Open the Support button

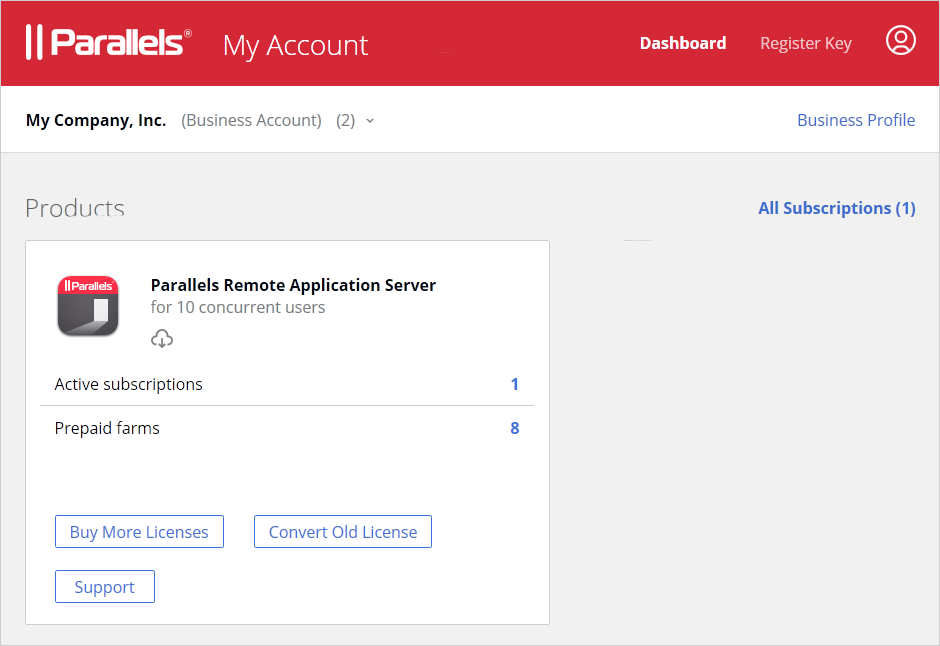[105, 587]
